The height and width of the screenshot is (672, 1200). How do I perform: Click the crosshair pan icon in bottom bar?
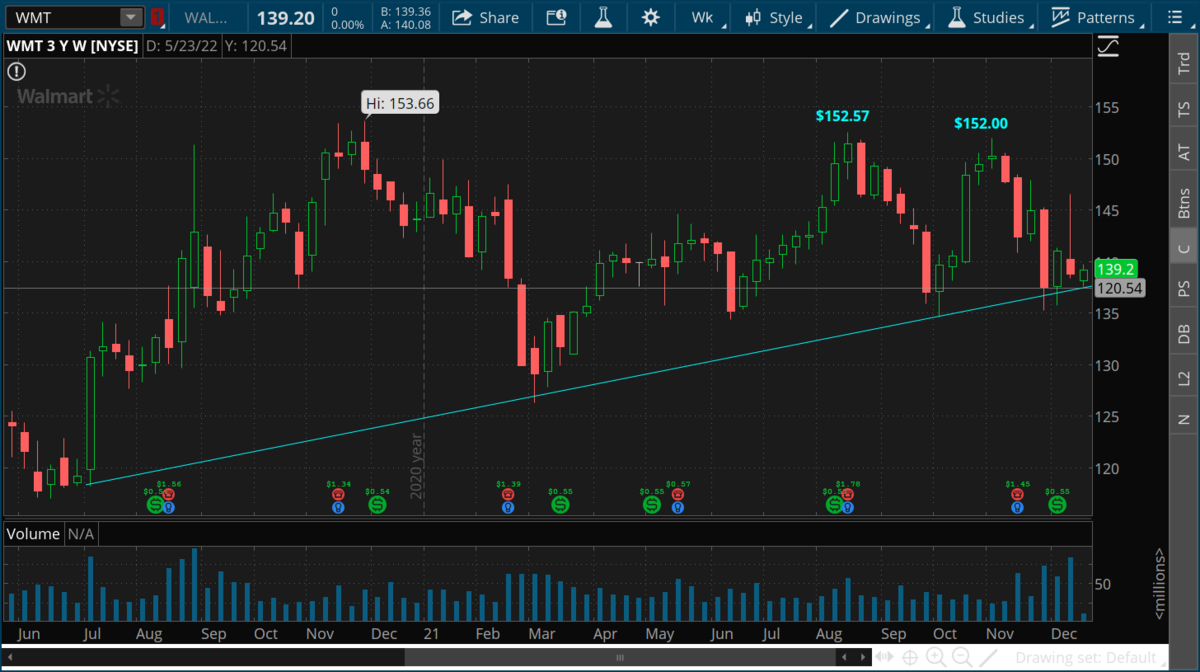910,657
